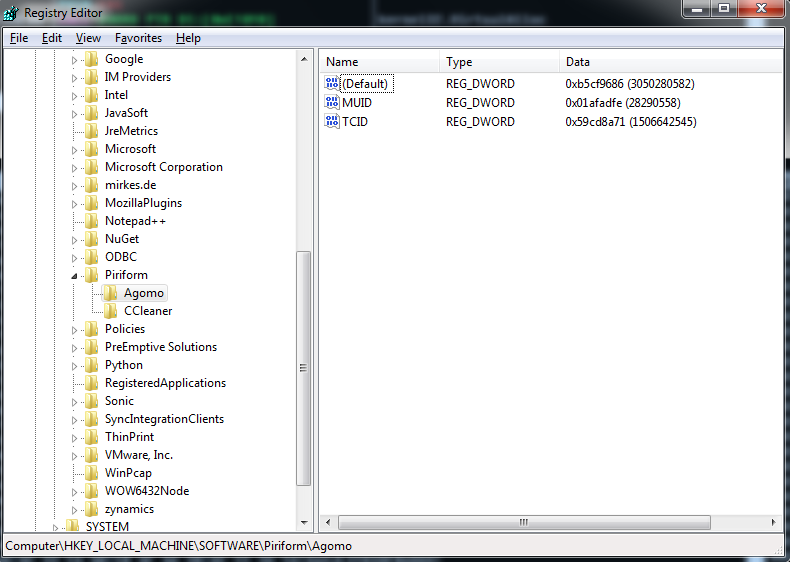The height and width of the screenshot is (562, 790).
Task: Click the Notepad++ folder icon
Action: point(92,221)
